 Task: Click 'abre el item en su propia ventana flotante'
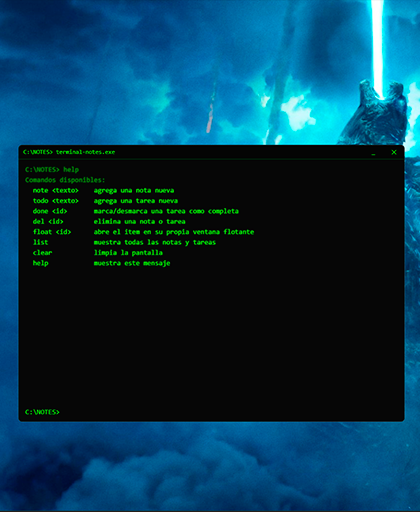coord(174,232)
